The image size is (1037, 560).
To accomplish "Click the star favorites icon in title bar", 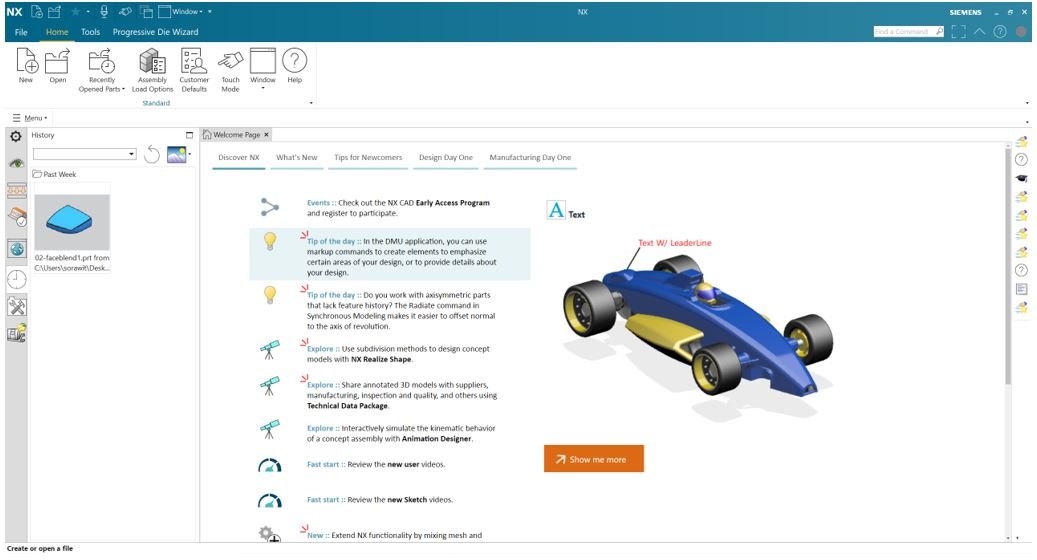I will [x=75, y=11].
